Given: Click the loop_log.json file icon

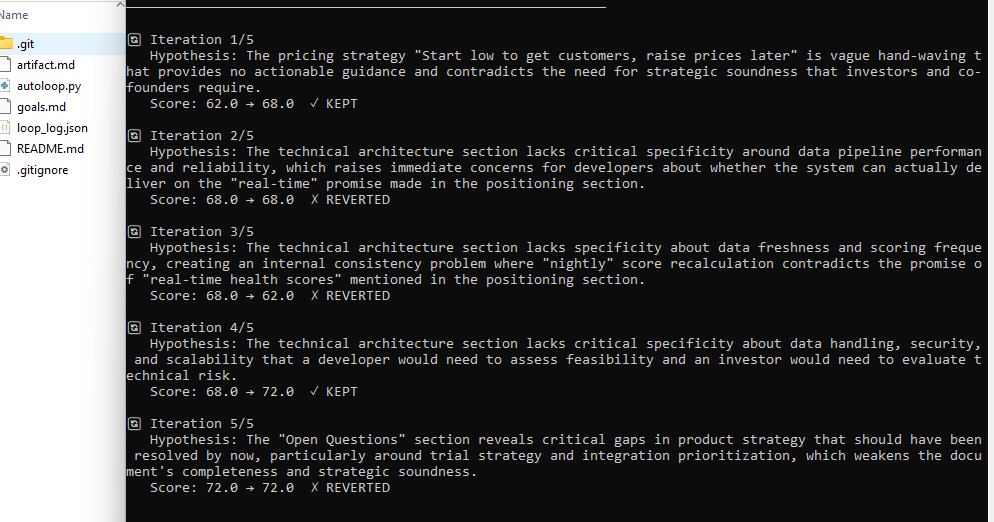Looking at the screenshot, I should coord(6,128).
